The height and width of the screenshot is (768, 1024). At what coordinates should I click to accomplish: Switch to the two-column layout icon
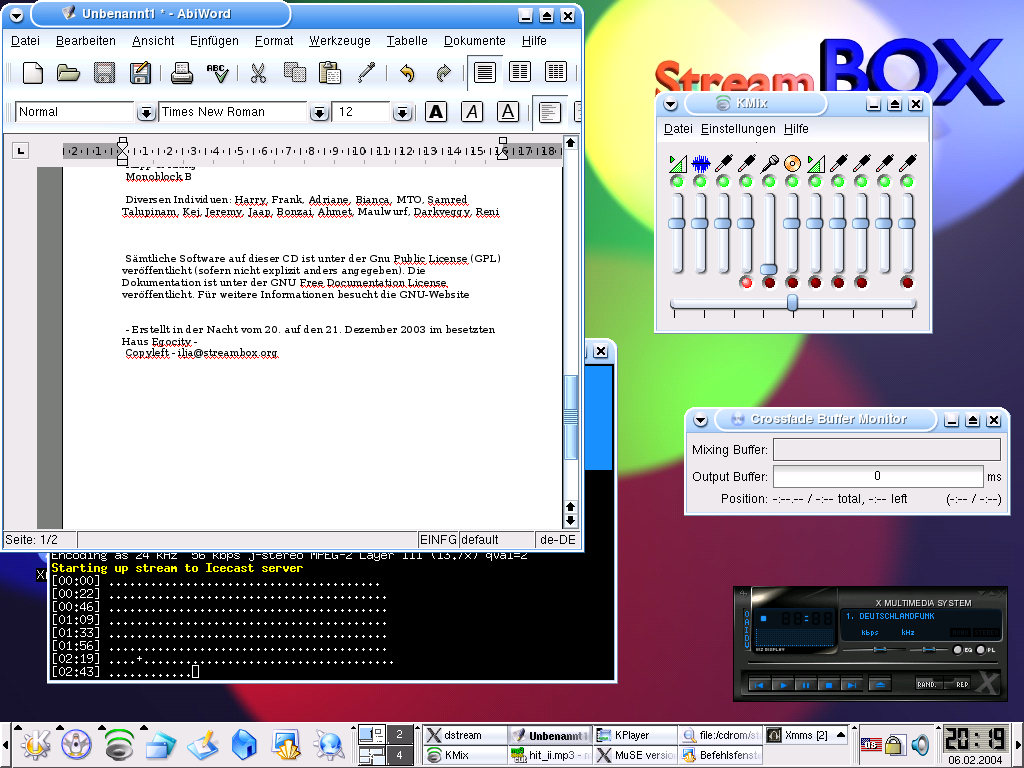tap(520, 72)
